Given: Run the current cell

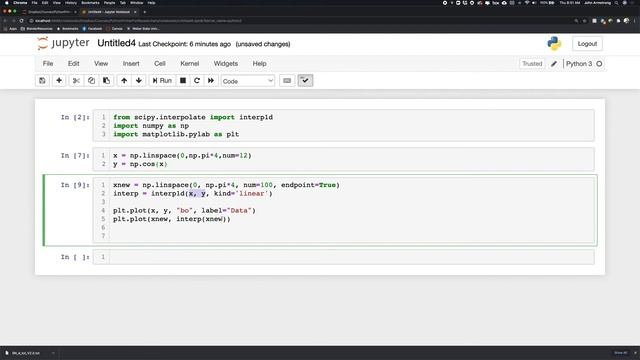Looking at the screenshot, I should pos(162,80).
